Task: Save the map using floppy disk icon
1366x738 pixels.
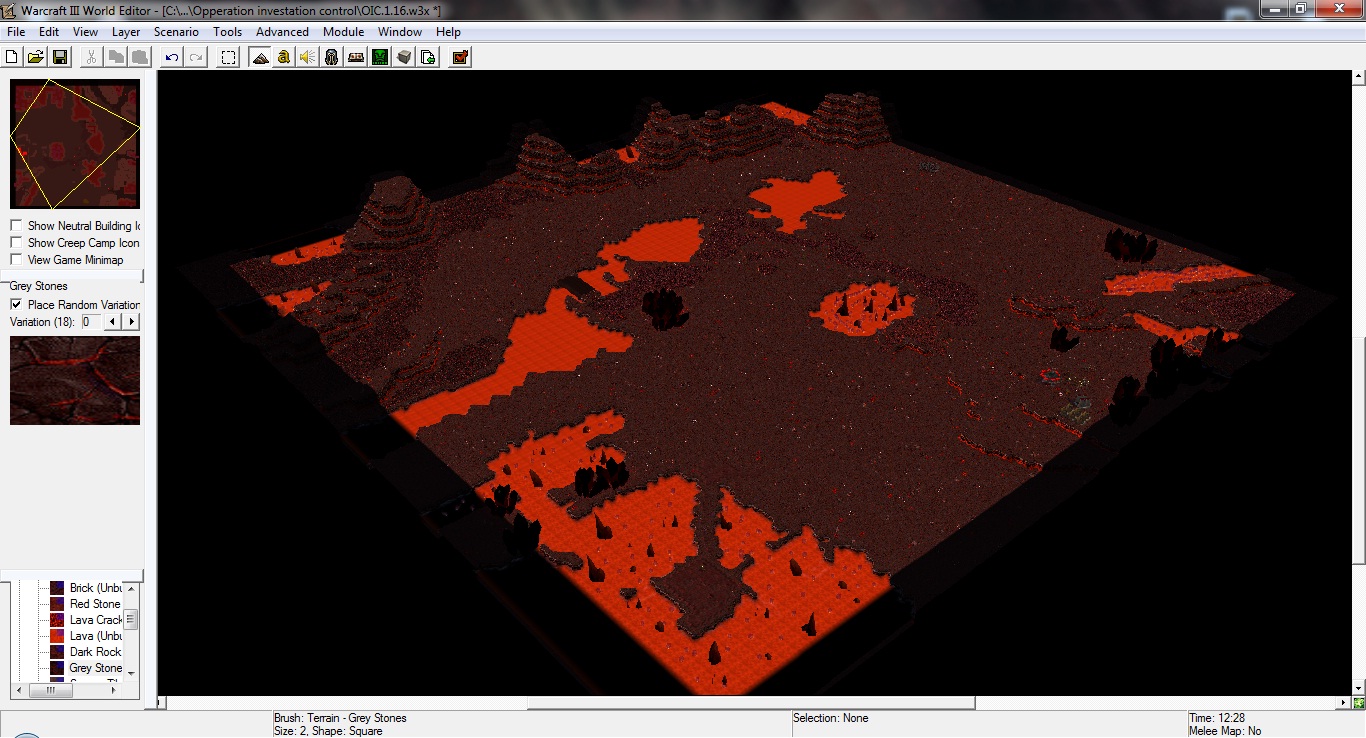Action: point(59,57)
